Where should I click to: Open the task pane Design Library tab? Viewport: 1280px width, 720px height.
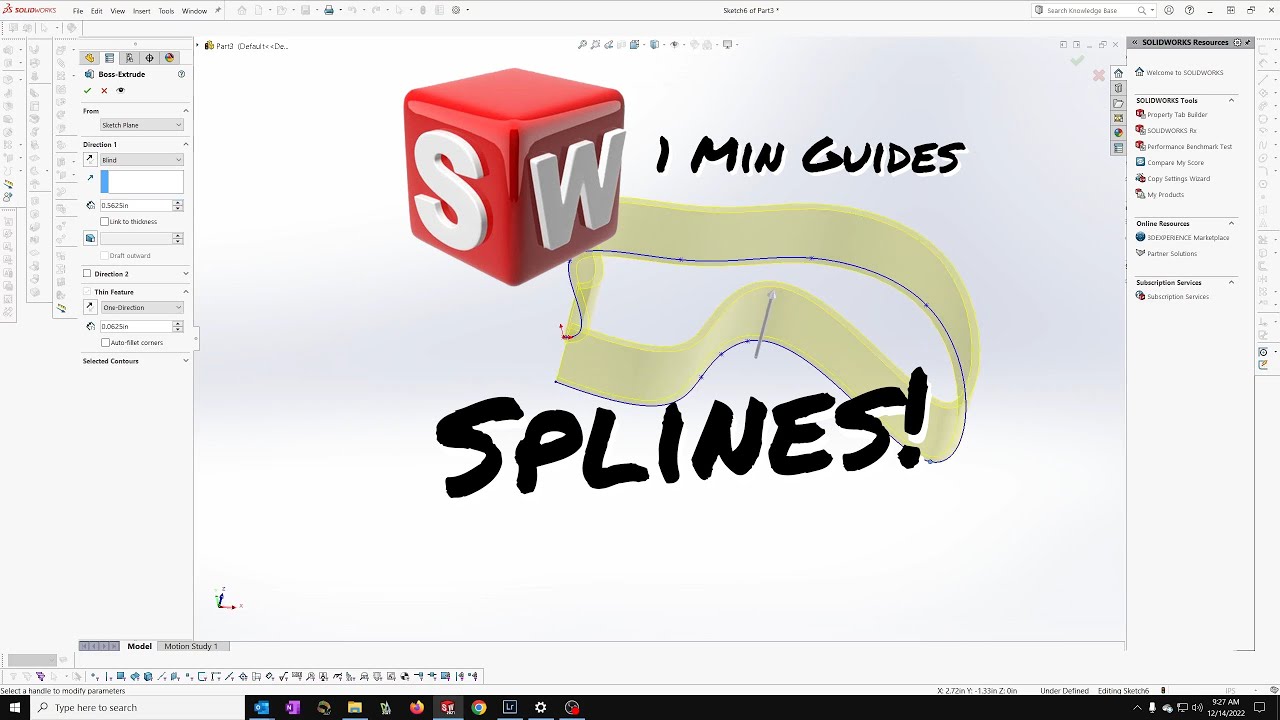pyautogui.click(x=1118, y=88)
